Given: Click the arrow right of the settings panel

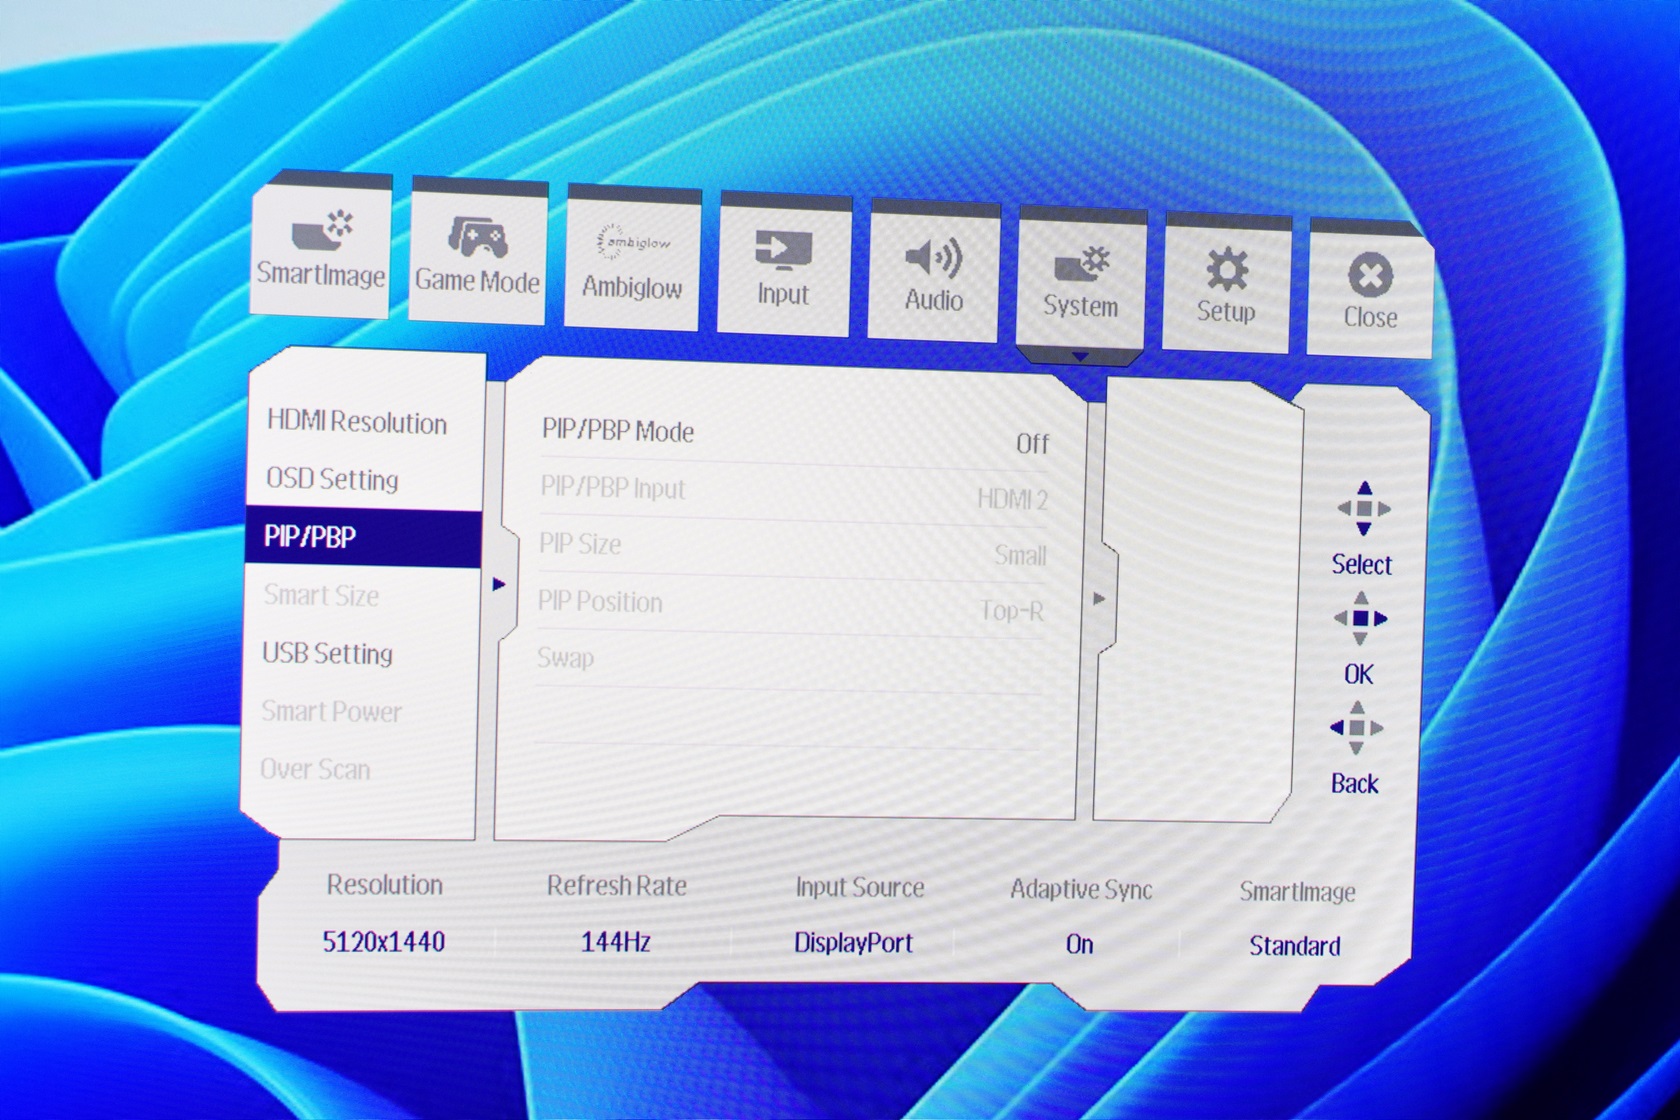Looking at the screenshot, I should pyautogui.click(x=1099, y=599).
